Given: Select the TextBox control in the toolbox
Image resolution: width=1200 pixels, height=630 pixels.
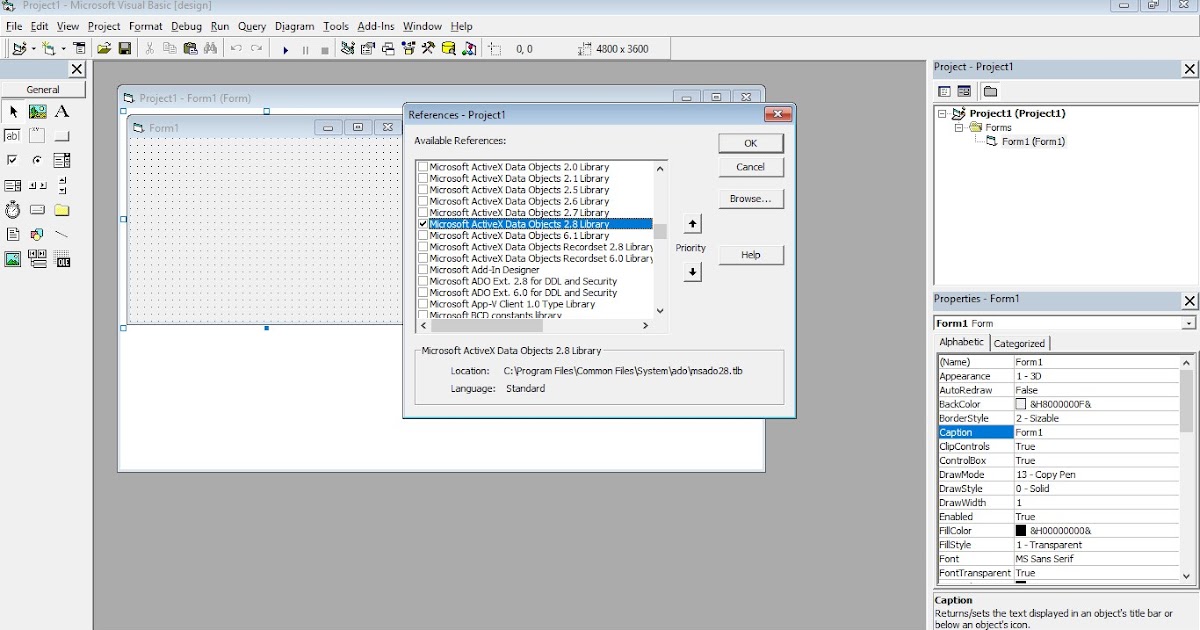Looking at the screenshot, I should coord(13,136).
